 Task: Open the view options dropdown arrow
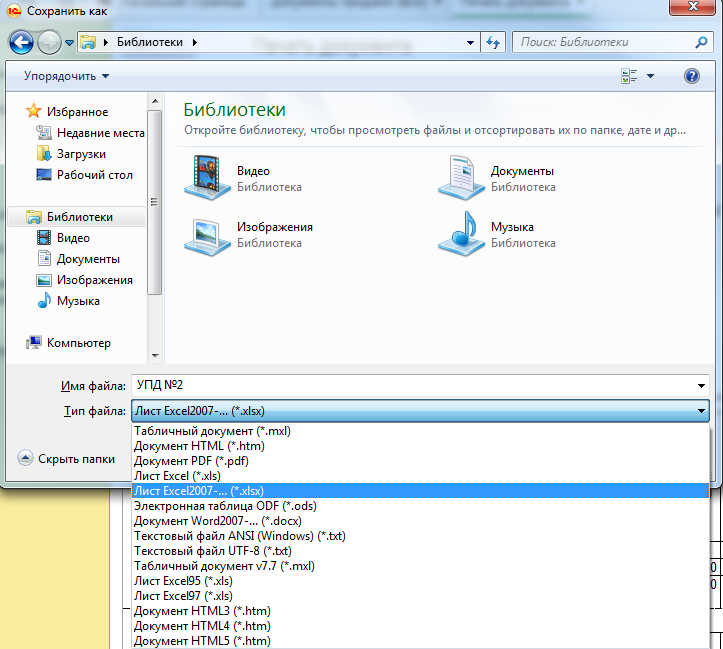click(x=650, y=76)
